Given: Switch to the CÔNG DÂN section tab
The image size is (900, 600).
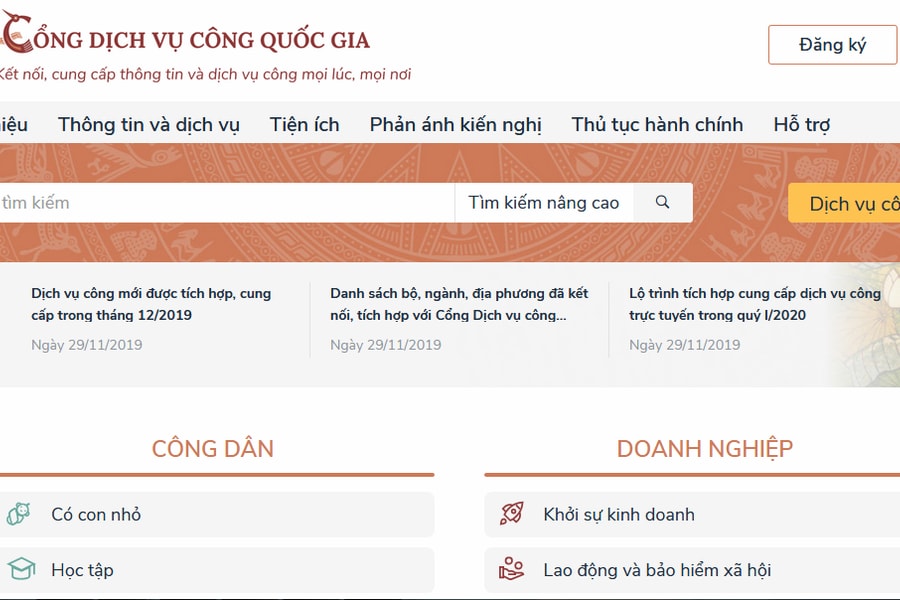Looking at the screenshot, I should click(212, 449).
